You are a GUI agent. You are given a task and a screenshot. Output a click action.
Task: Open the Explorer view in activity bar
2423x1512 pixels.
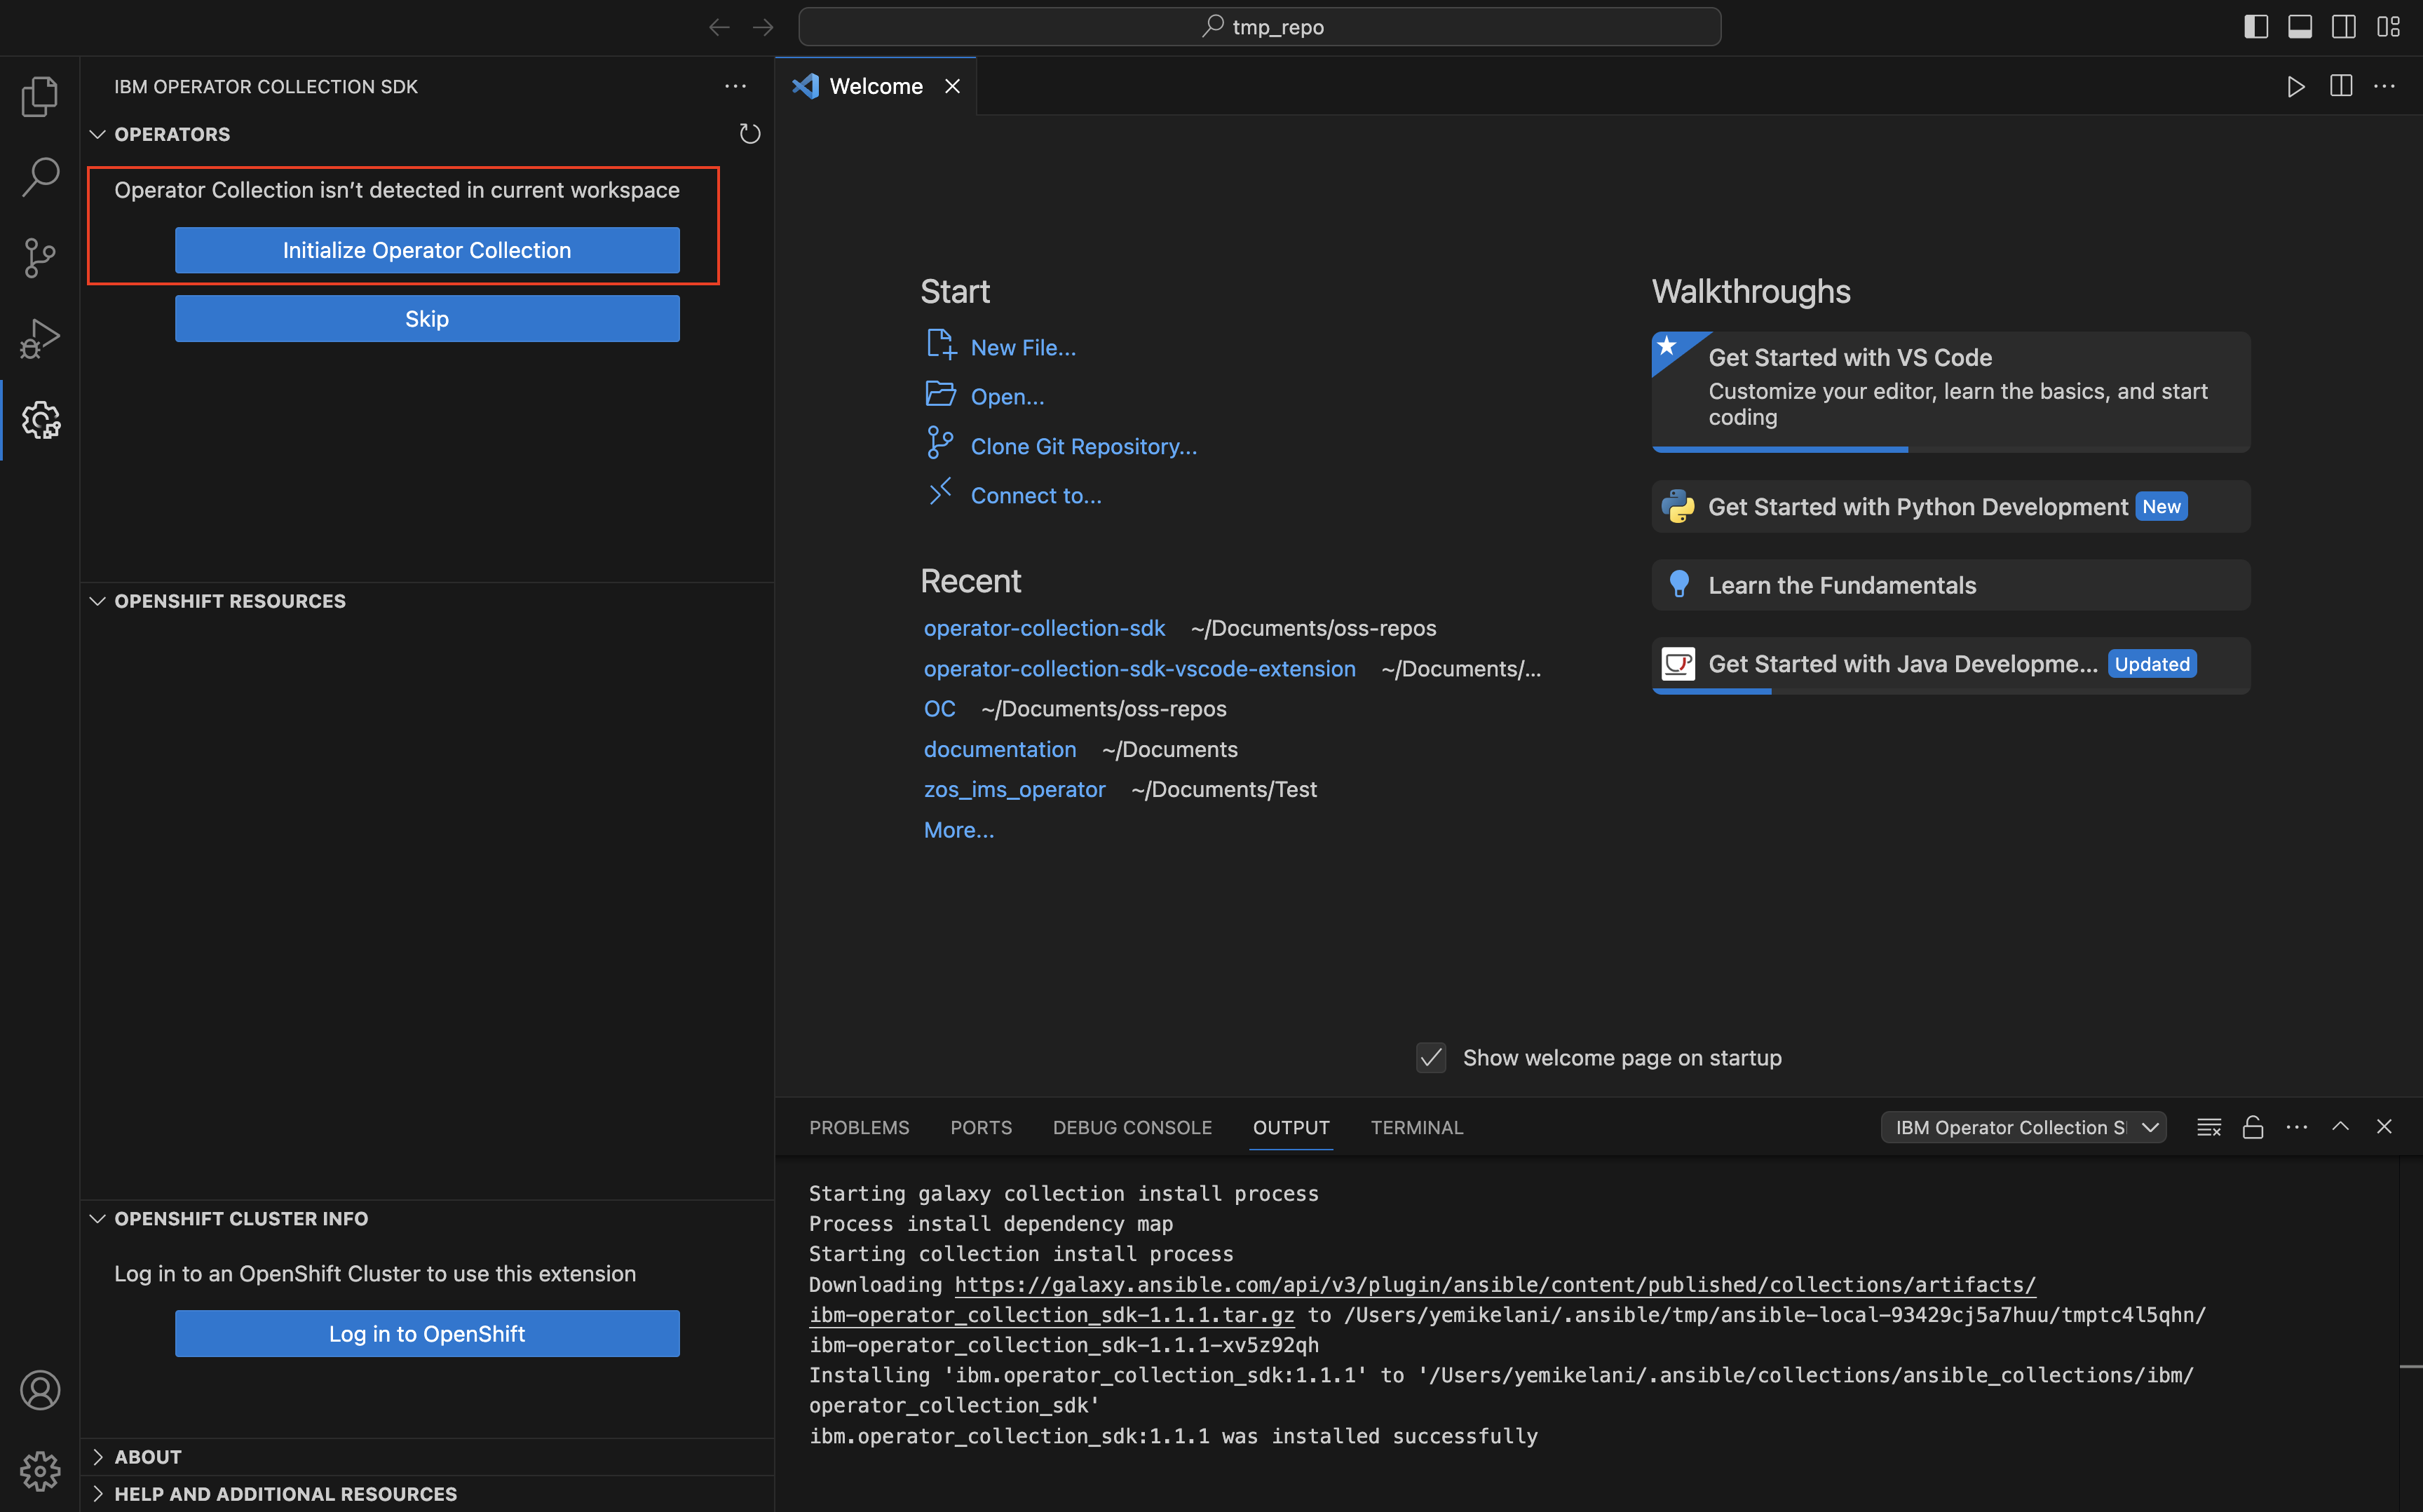[x=40, y=96]
